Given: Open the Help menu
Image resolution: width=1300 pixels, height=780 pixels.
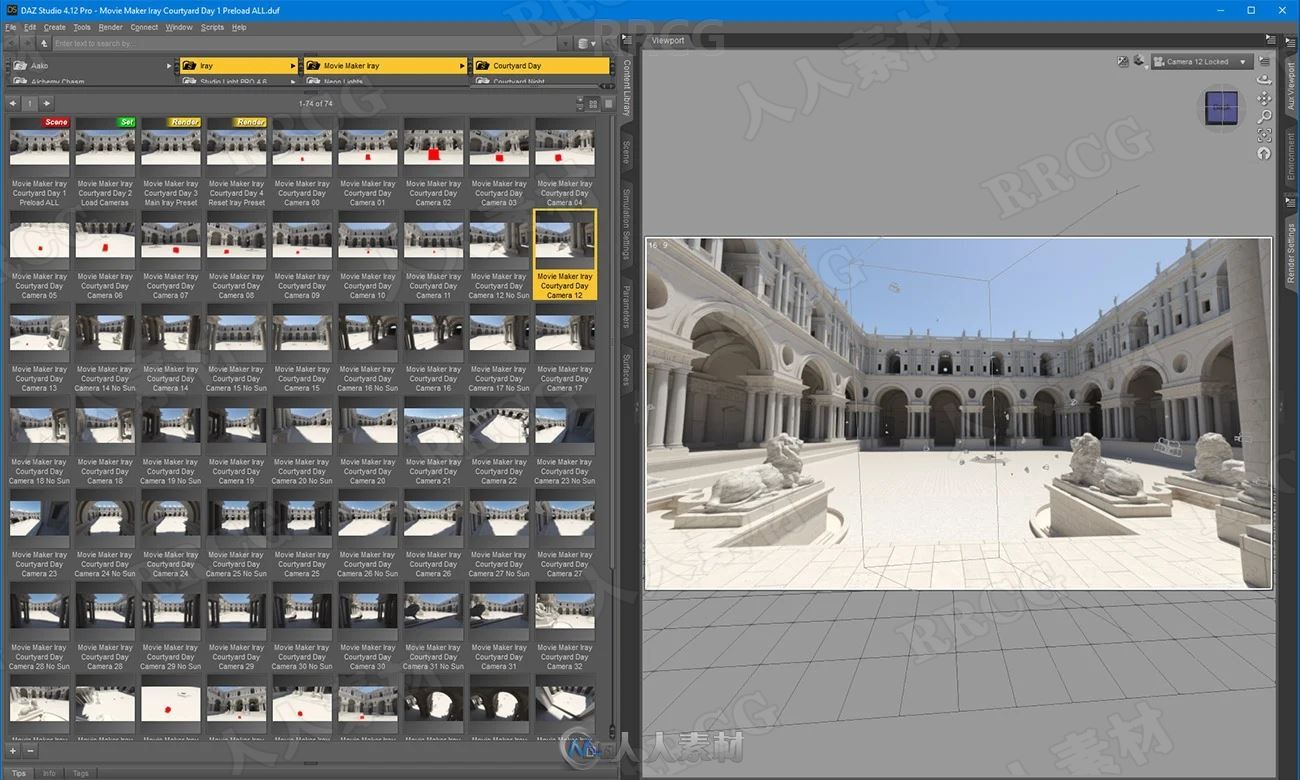Looking at the screenshot, I should coord(239,27).
